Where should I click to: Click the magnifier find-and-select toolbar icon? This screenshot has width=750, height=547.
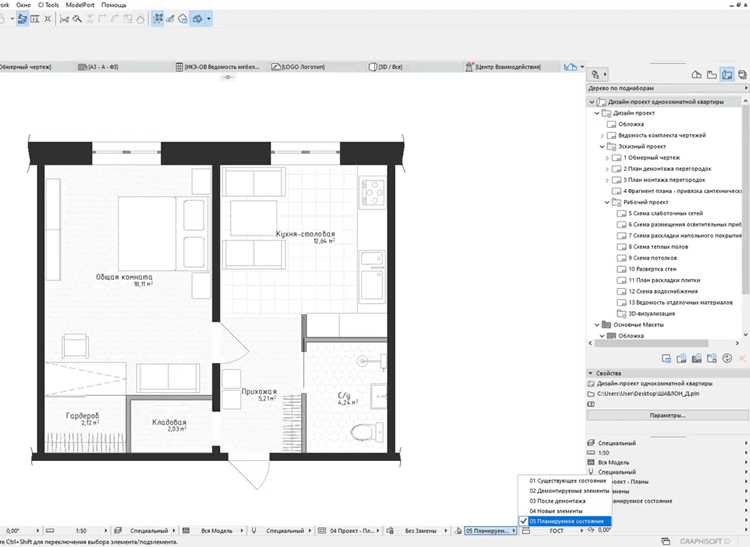coord(77,19)
